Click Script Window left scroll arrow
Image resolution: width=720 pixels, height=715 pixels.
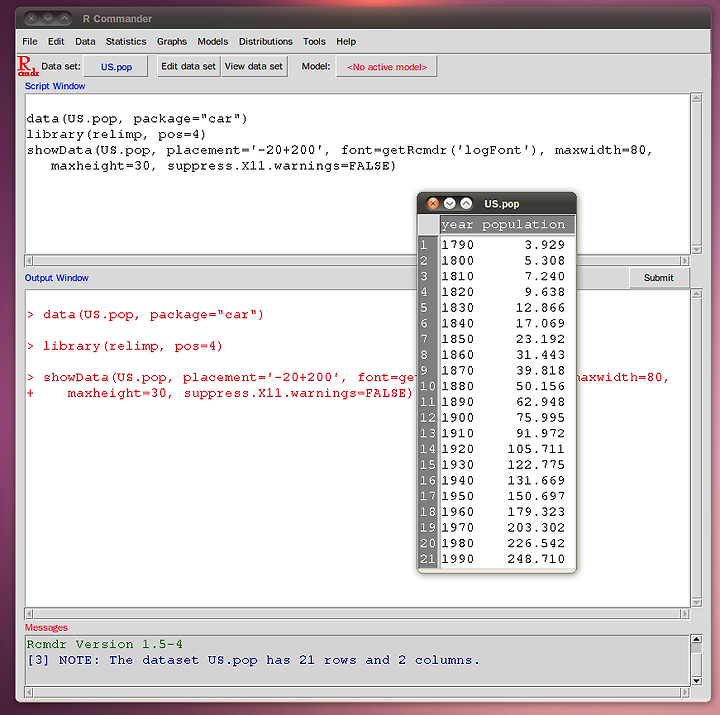pyautogui.click(x=29, y=261)
